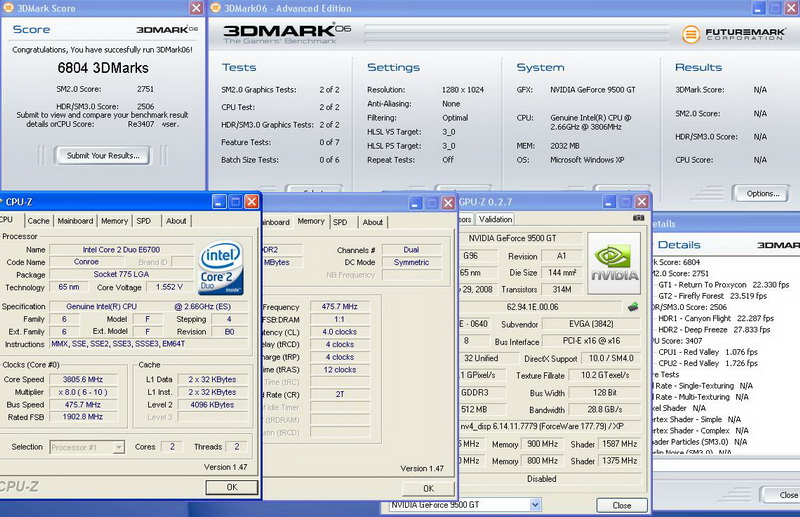Close the CPU-Z Memory window
This screenshot has width=800, height=517.
pos(448,203)
